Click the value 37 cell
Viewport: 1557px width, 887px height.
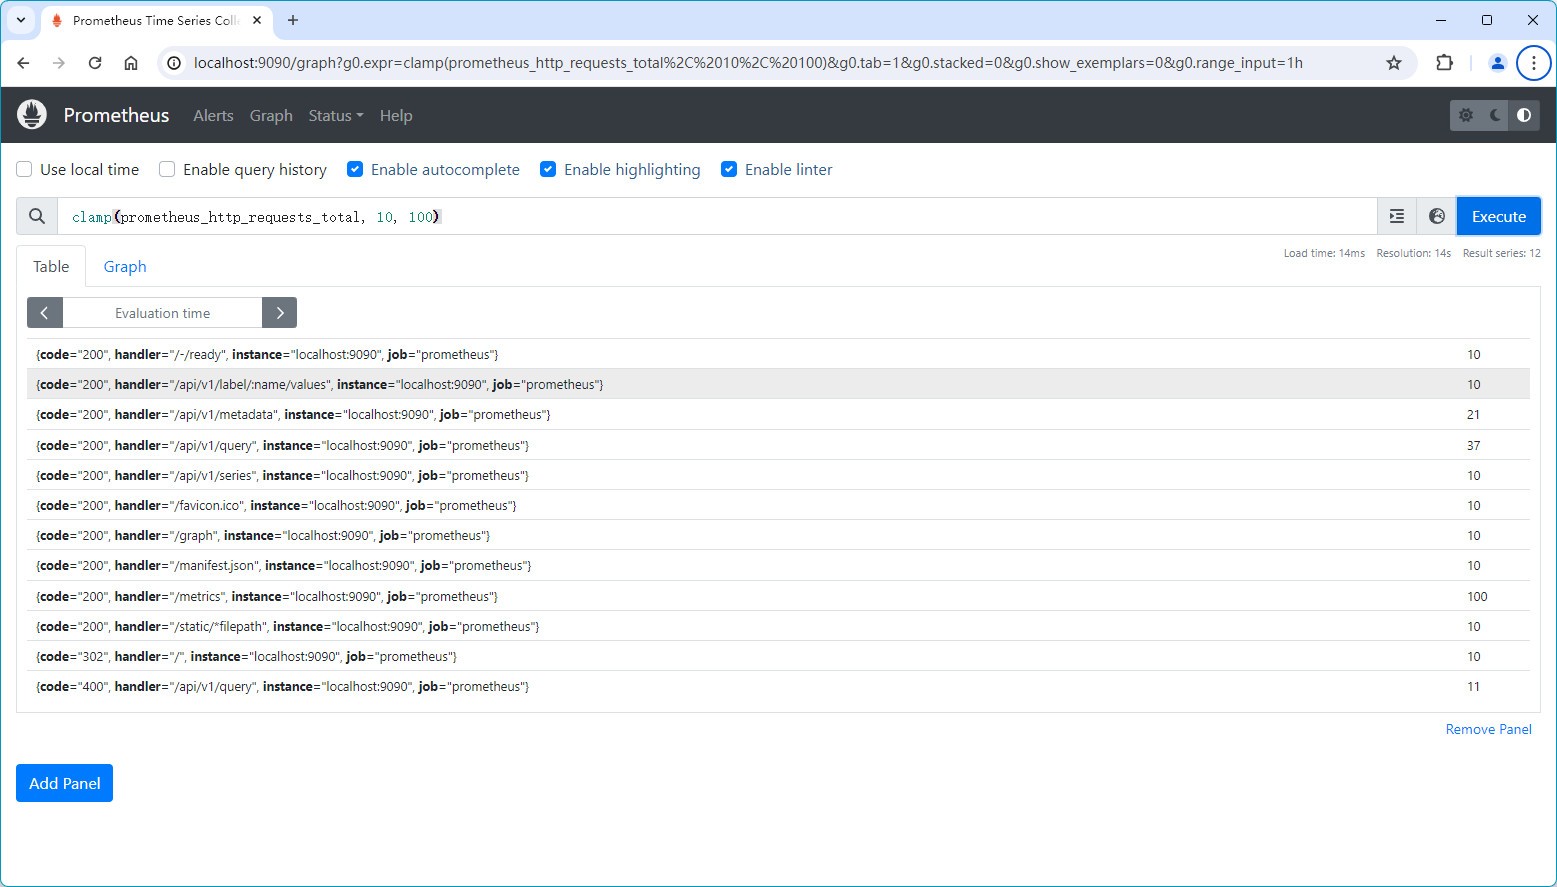(1473, 445)
